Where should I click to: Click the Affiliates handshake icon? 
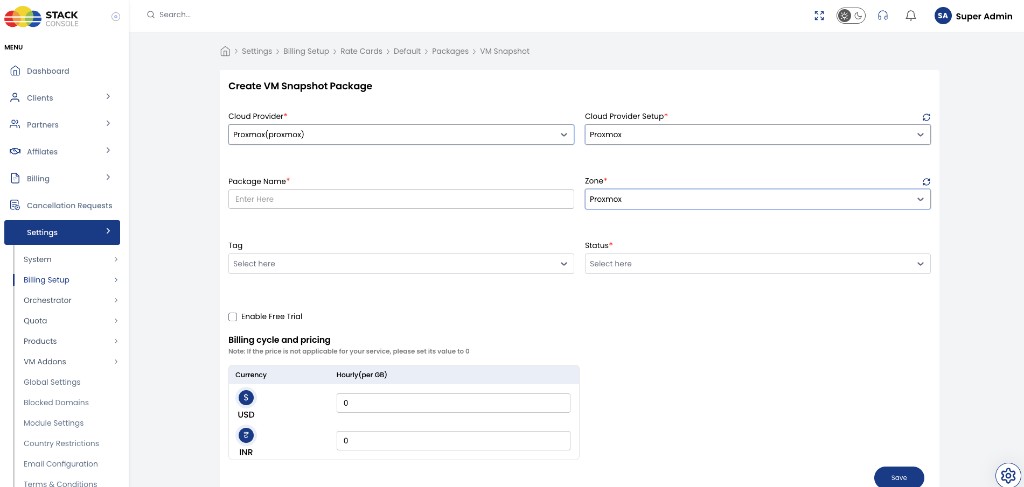point(15,151)
